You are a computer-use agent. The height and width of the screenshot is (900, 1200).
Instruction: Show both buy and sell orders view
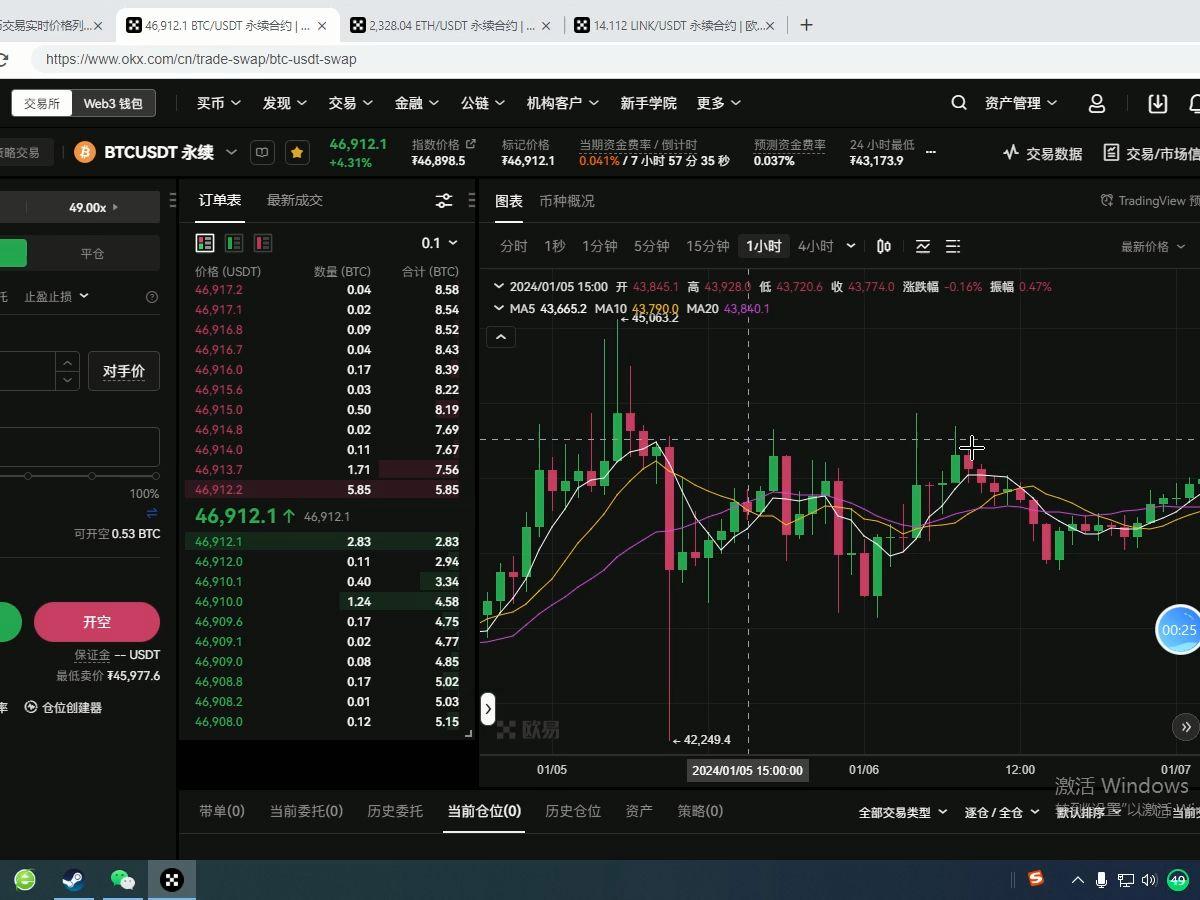[x=205, y=243]
